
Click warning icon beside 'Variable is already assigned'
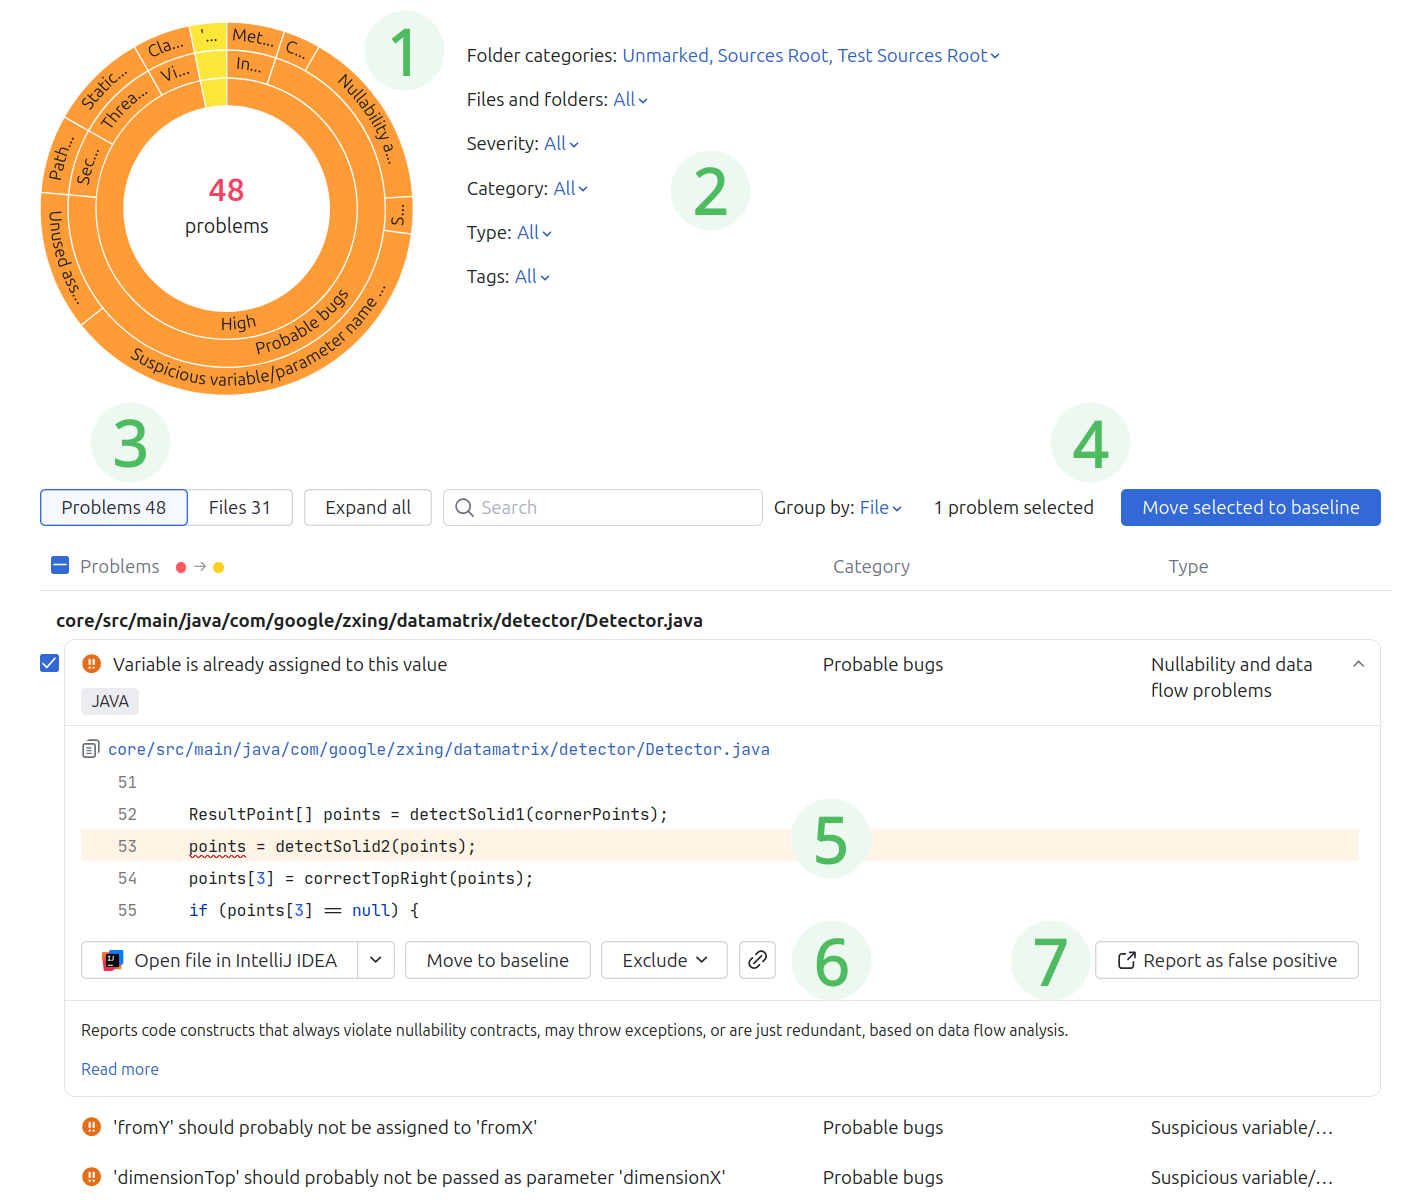91,664
